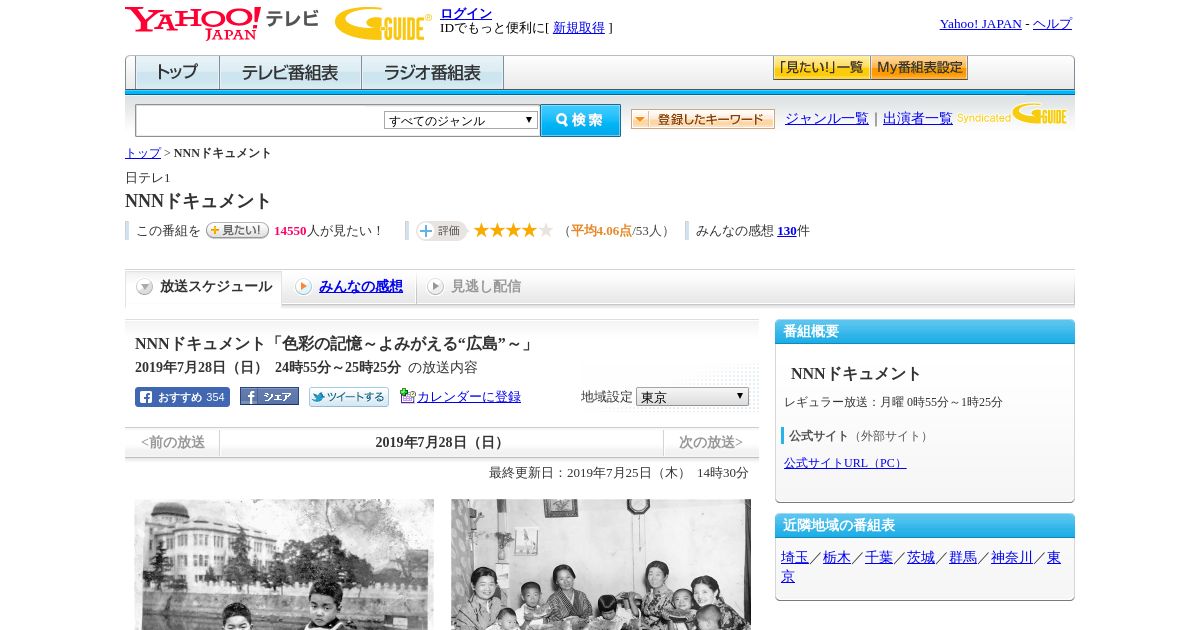Open the 130 comments count link
1200x630 pixels.
click(787, 231)
